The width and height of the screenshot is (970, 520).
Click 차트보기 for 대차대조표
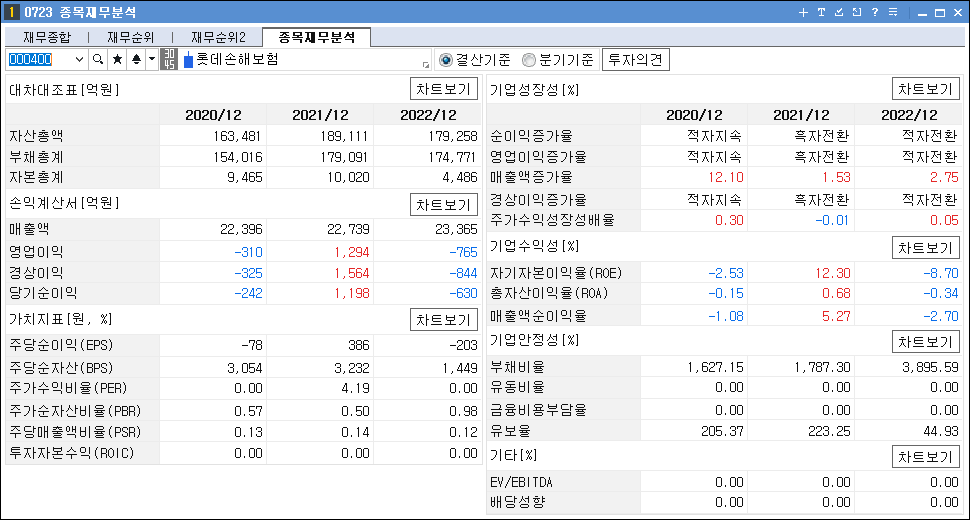tap(444, 89)
